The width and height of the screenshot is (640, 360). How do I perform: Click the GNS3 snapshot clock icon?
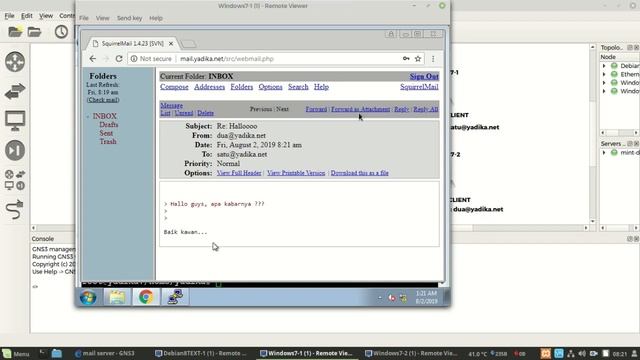(61, 32)
